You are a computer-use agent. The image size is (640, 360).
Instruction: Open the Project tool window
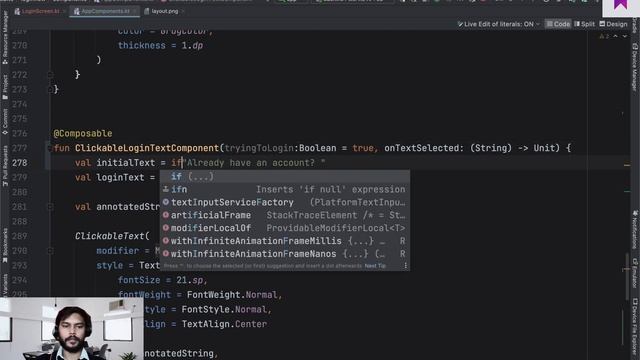point(5,87)
